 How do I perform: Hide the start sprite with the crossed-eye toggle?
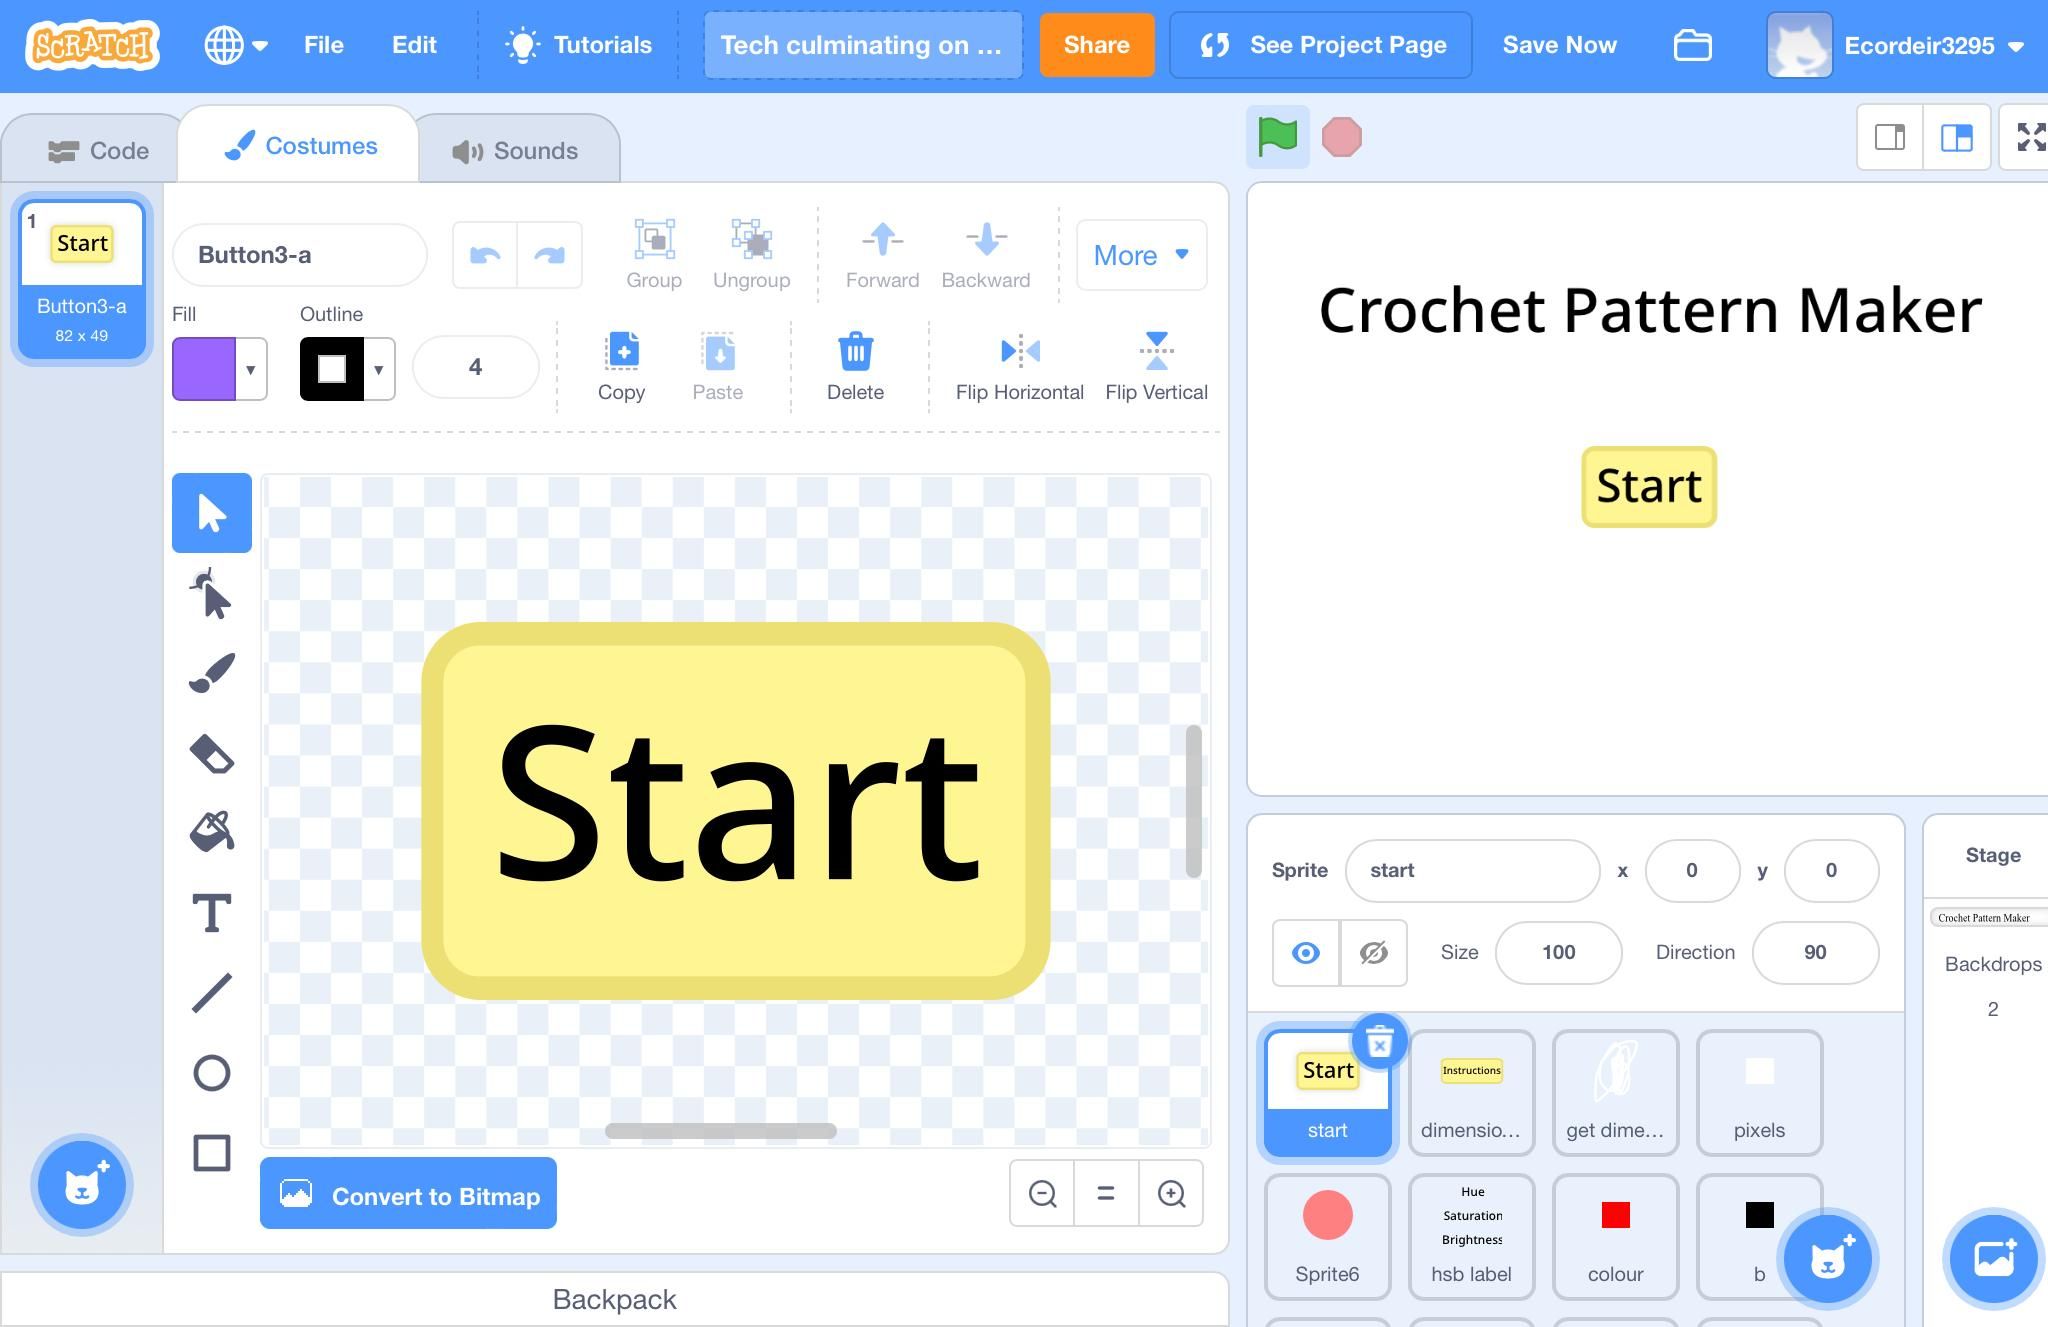(x=1372, y=952)
